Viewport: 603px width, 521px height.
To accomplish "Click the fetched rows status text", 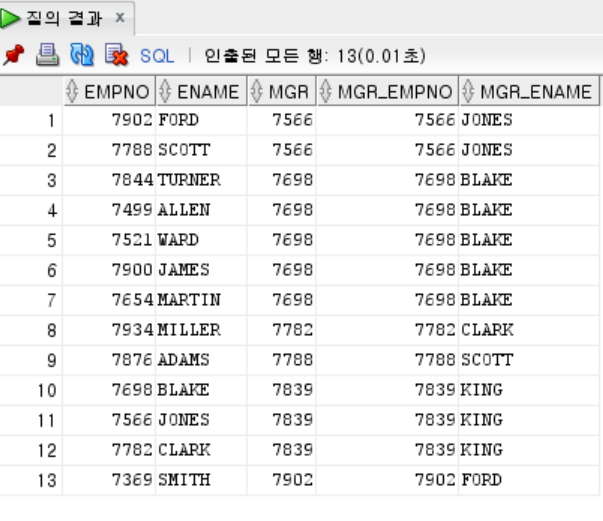I will tap(315, 56).
